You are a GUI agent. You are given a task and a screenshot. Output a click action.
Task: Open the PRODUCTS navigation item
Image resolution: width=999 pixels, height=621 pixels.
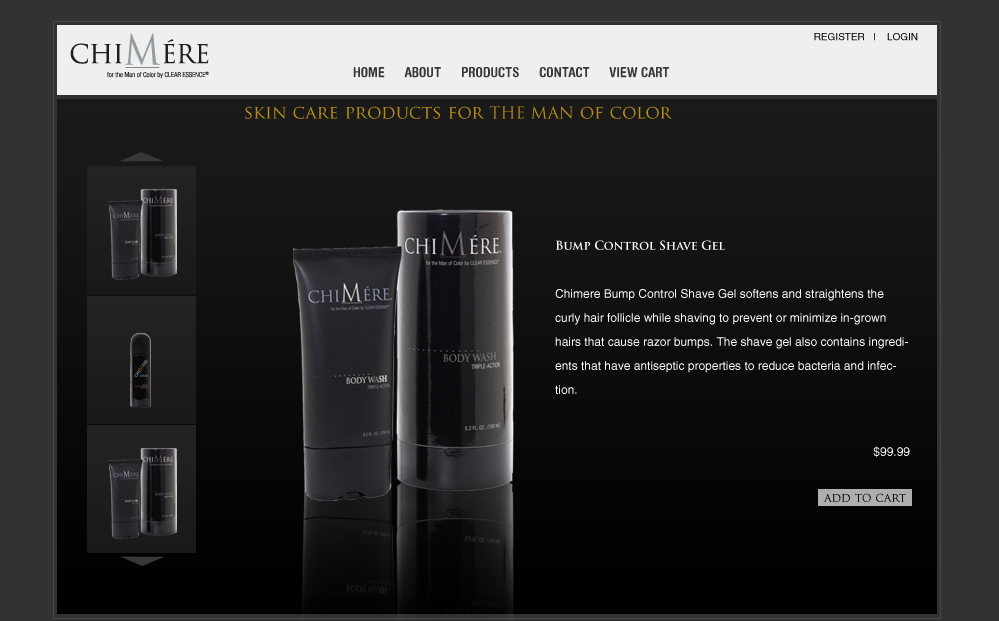click(490, 73)
